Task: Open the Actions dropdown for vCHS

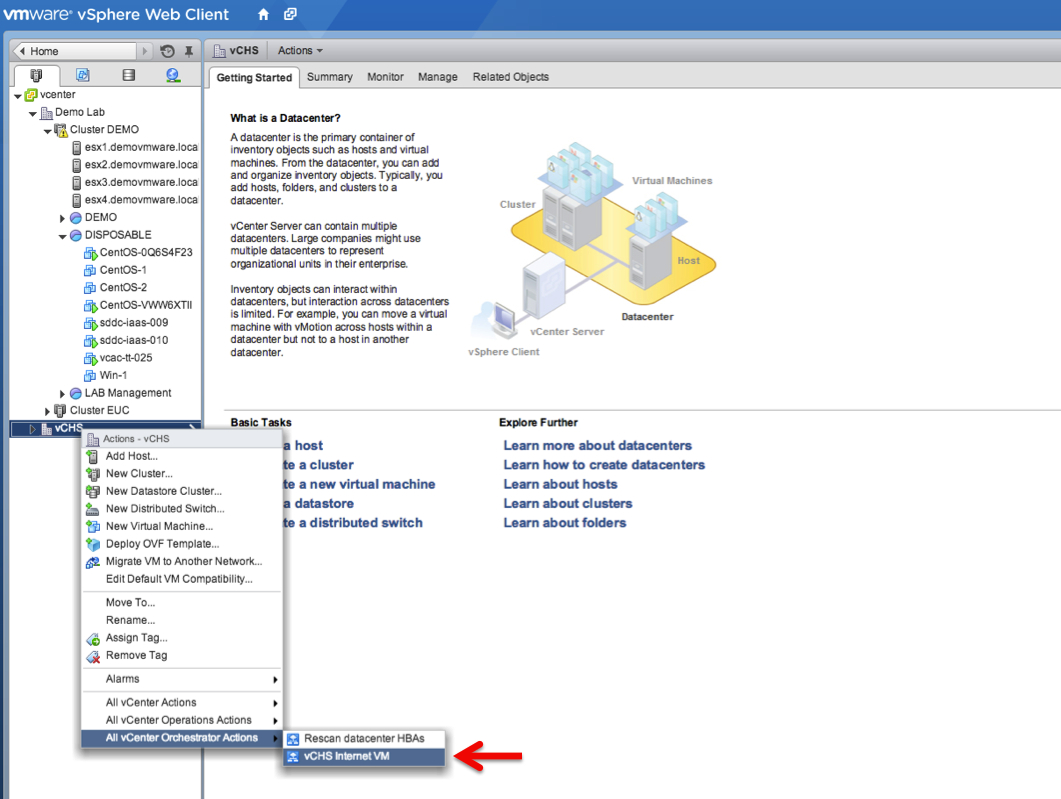Action: click(300, 51)
